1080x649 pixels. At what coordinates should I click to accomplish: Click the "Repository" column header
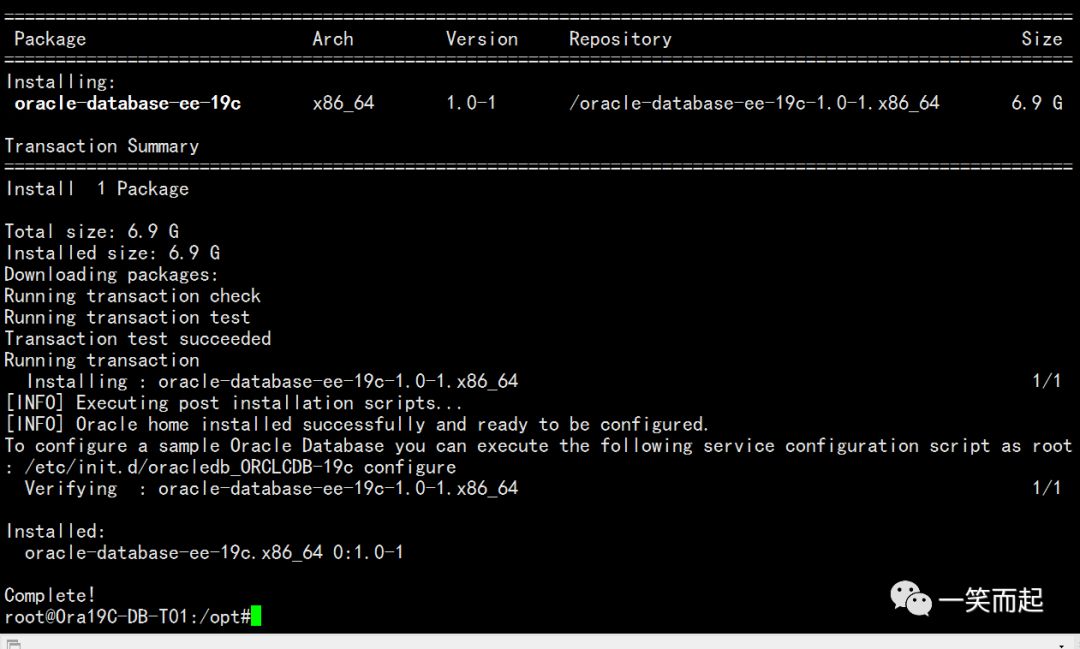pos(620,39)
